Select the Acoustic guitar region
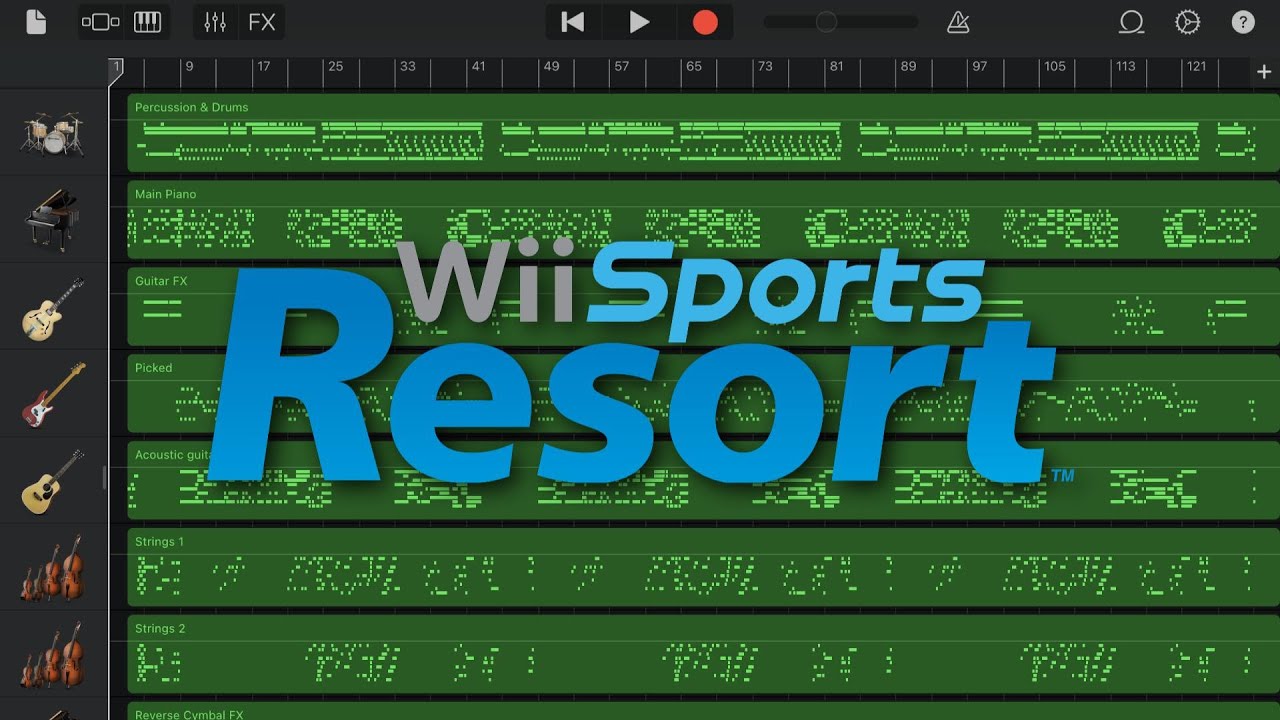The width and height of the screenshot is (1280, 720). pos(703,481)
